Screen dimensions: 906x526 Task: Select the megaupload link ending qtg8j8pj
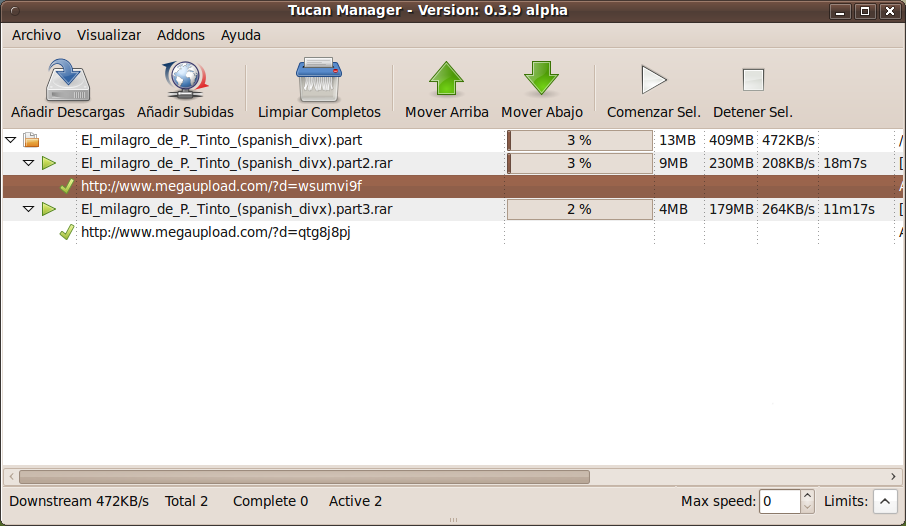216,232
